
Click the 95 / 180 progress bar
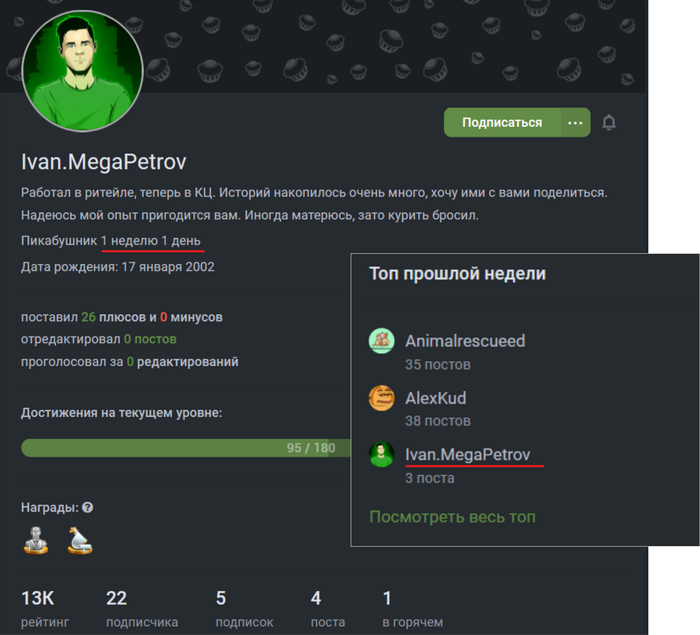[186, 448]
